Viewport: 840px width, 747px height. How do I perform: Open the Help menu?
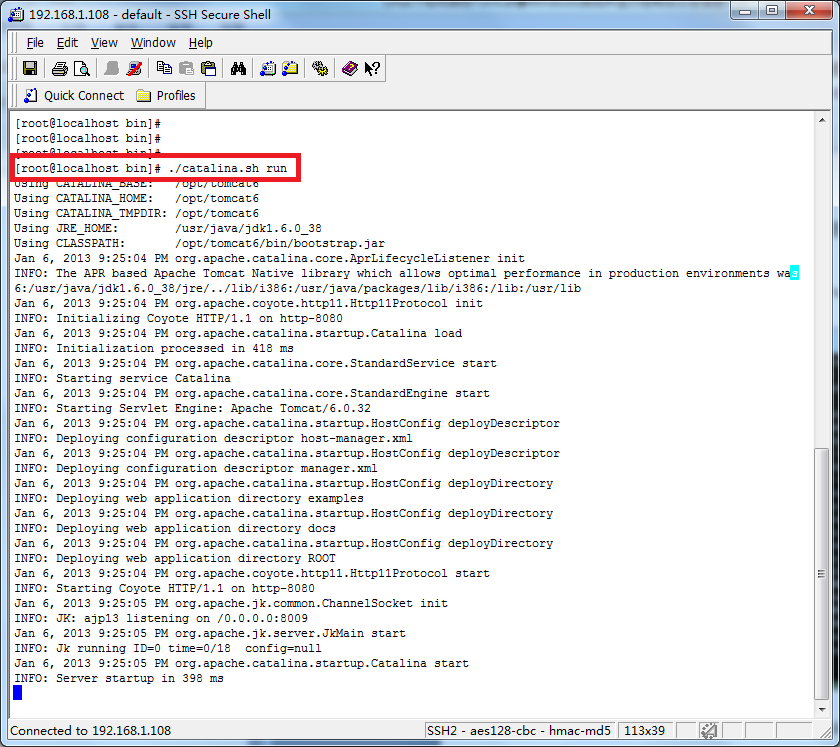click(200, 43)
